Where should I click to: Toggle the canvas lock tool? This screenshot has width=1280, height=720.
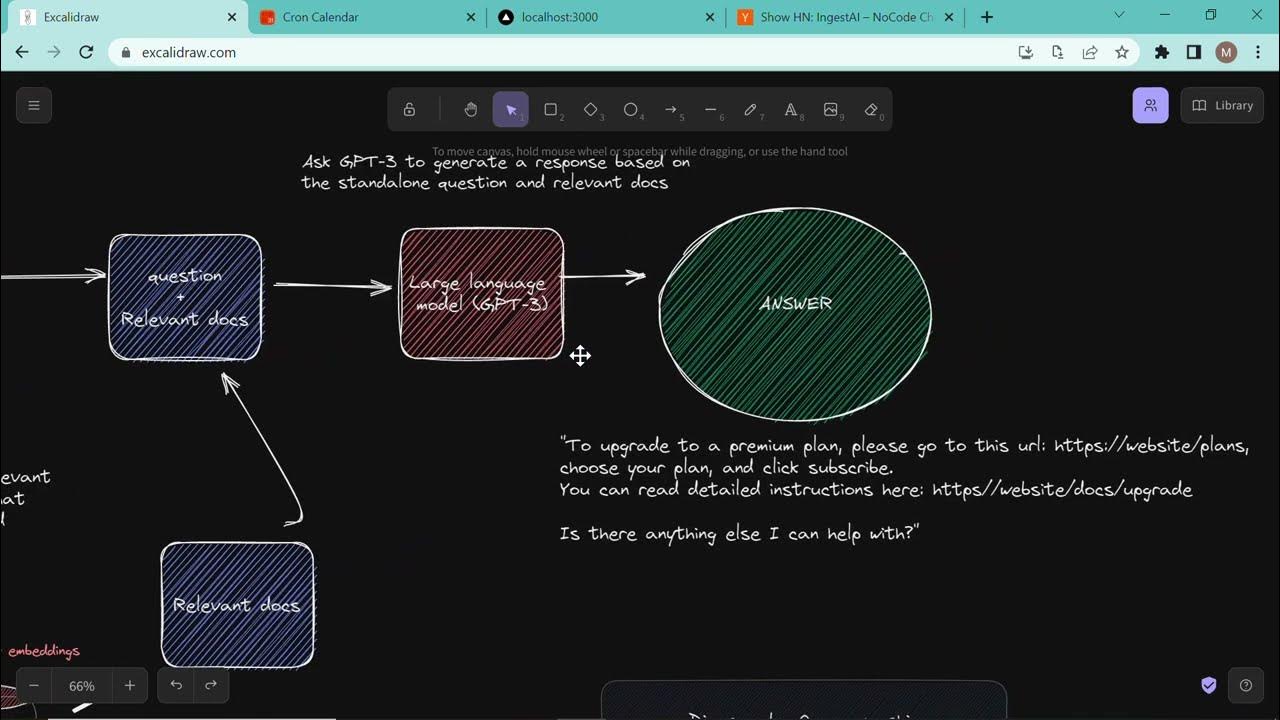click(x=409, y=110)
